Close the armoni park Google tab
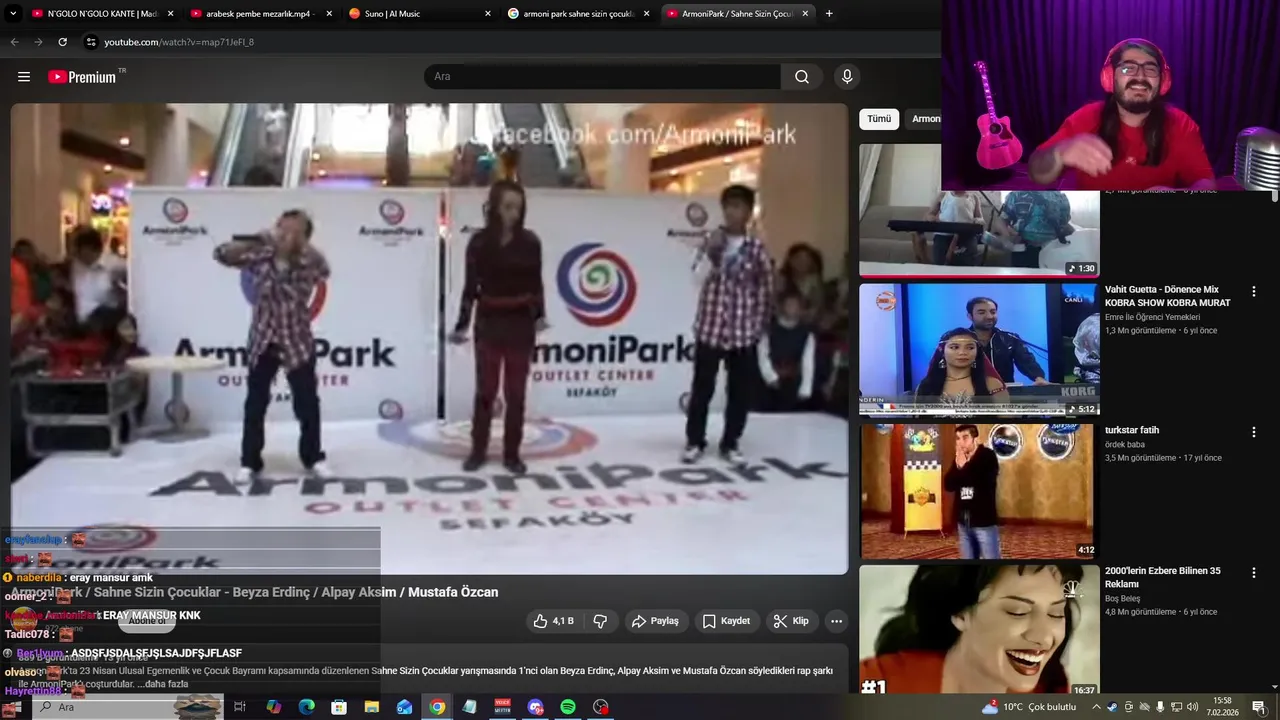 coord(646,14)
